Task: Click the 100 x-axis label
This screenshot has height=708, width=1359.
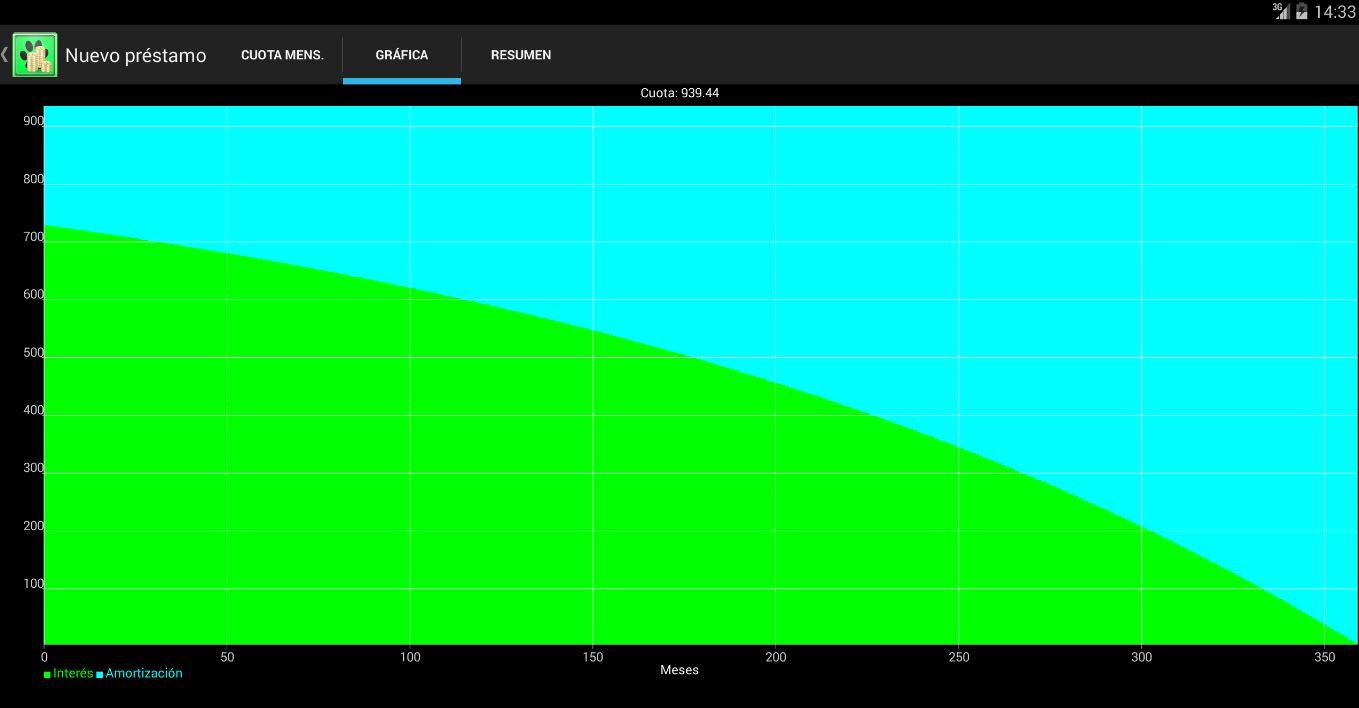Action: pyautogui.click(x=410, y=657)
